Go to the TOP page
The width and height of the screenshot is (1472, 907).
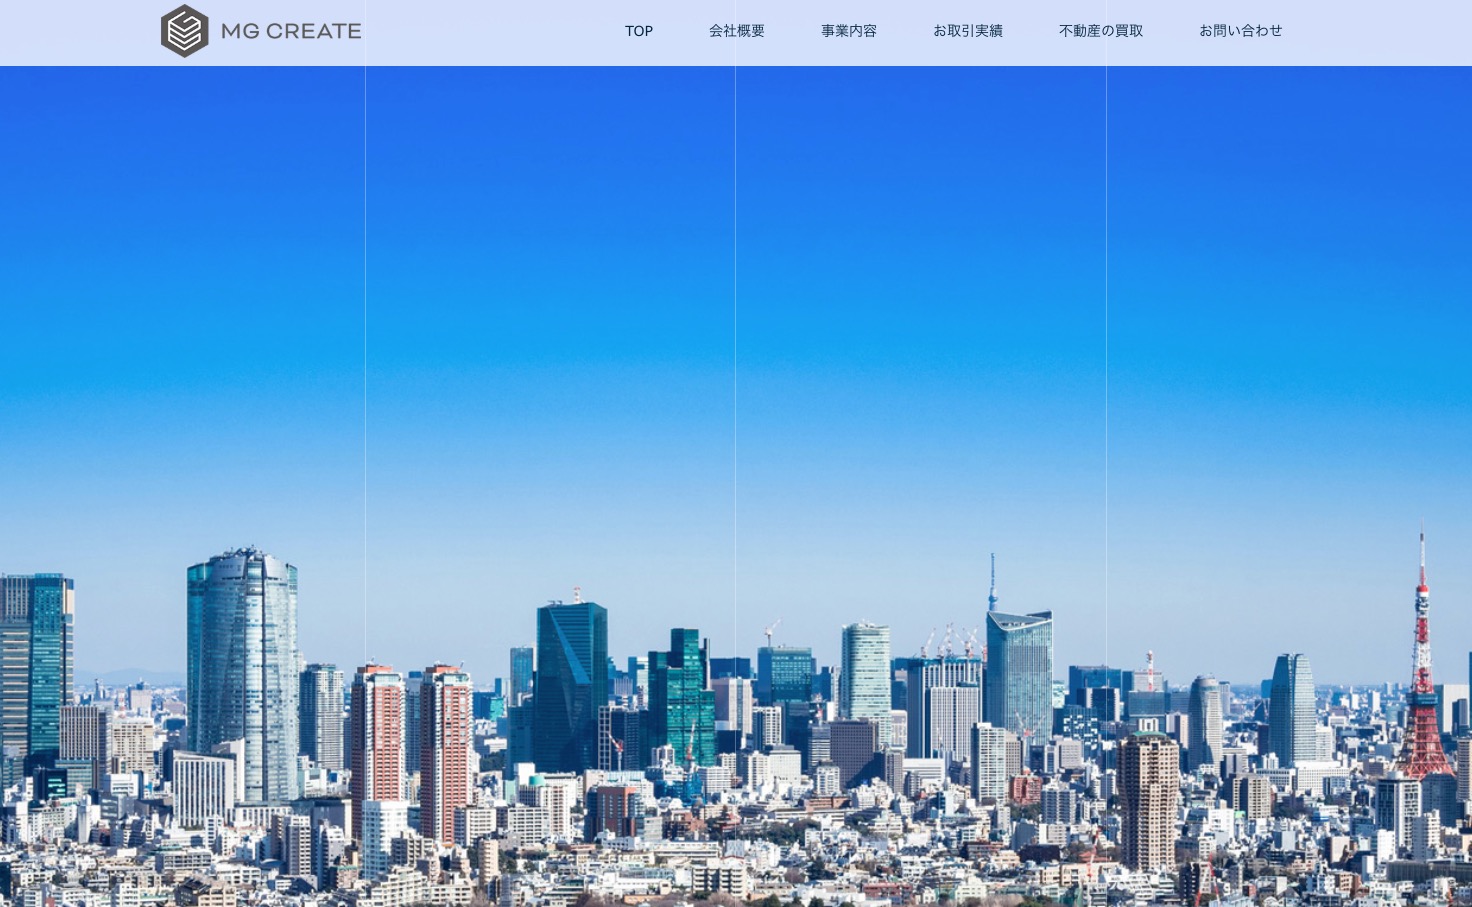[x=639, y=31]
